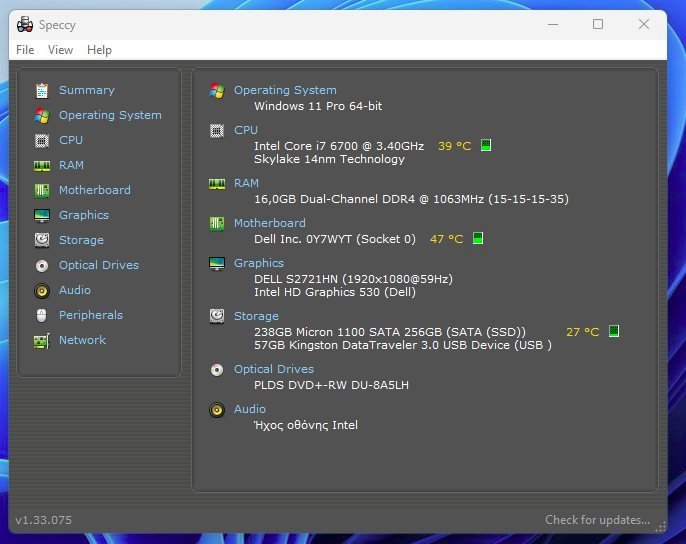
Task: Click Check for updates link
Action: (597, 520)
